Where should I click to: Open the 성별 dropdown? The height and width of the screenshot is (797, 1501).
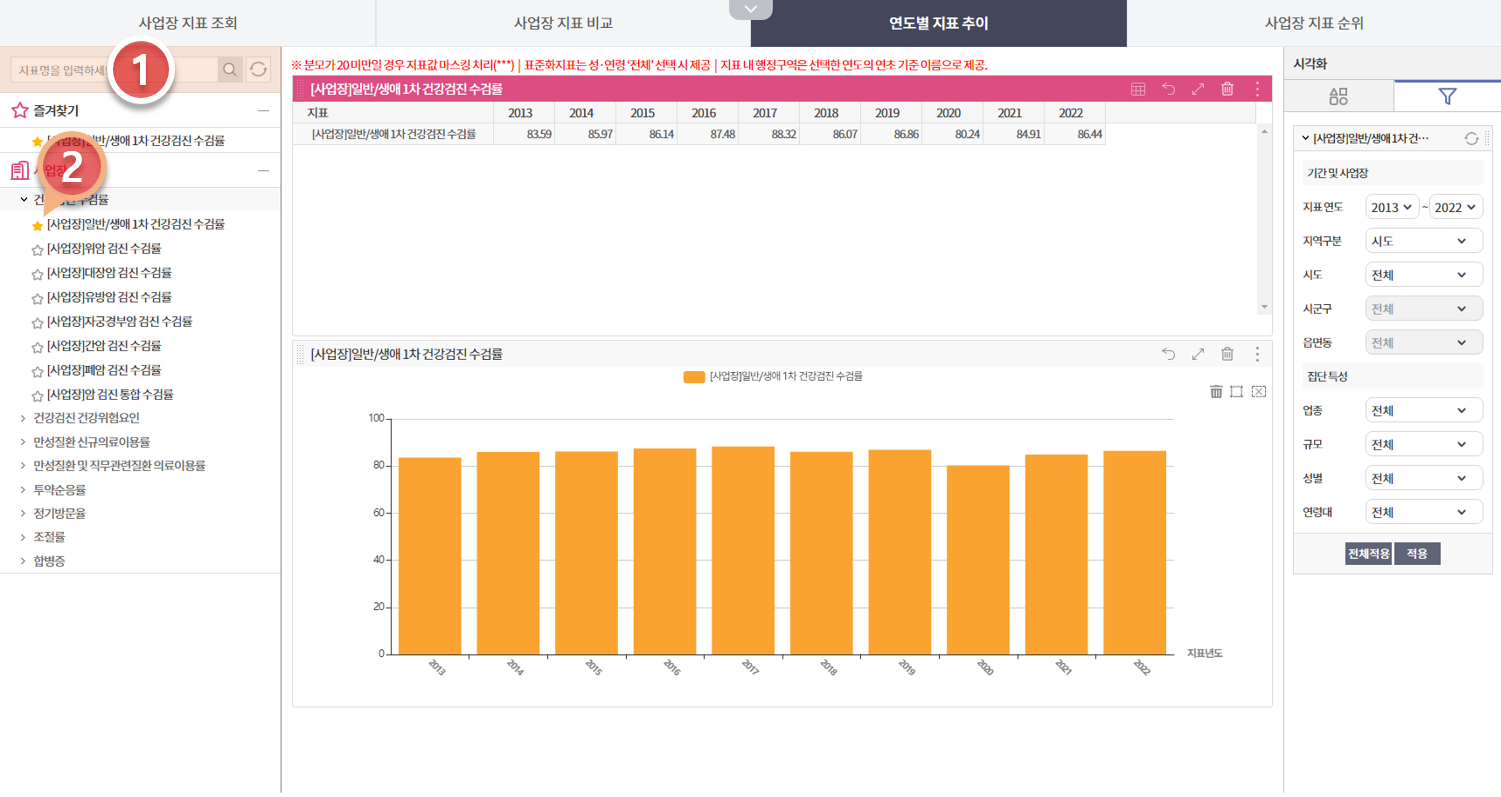[1424, 478]
